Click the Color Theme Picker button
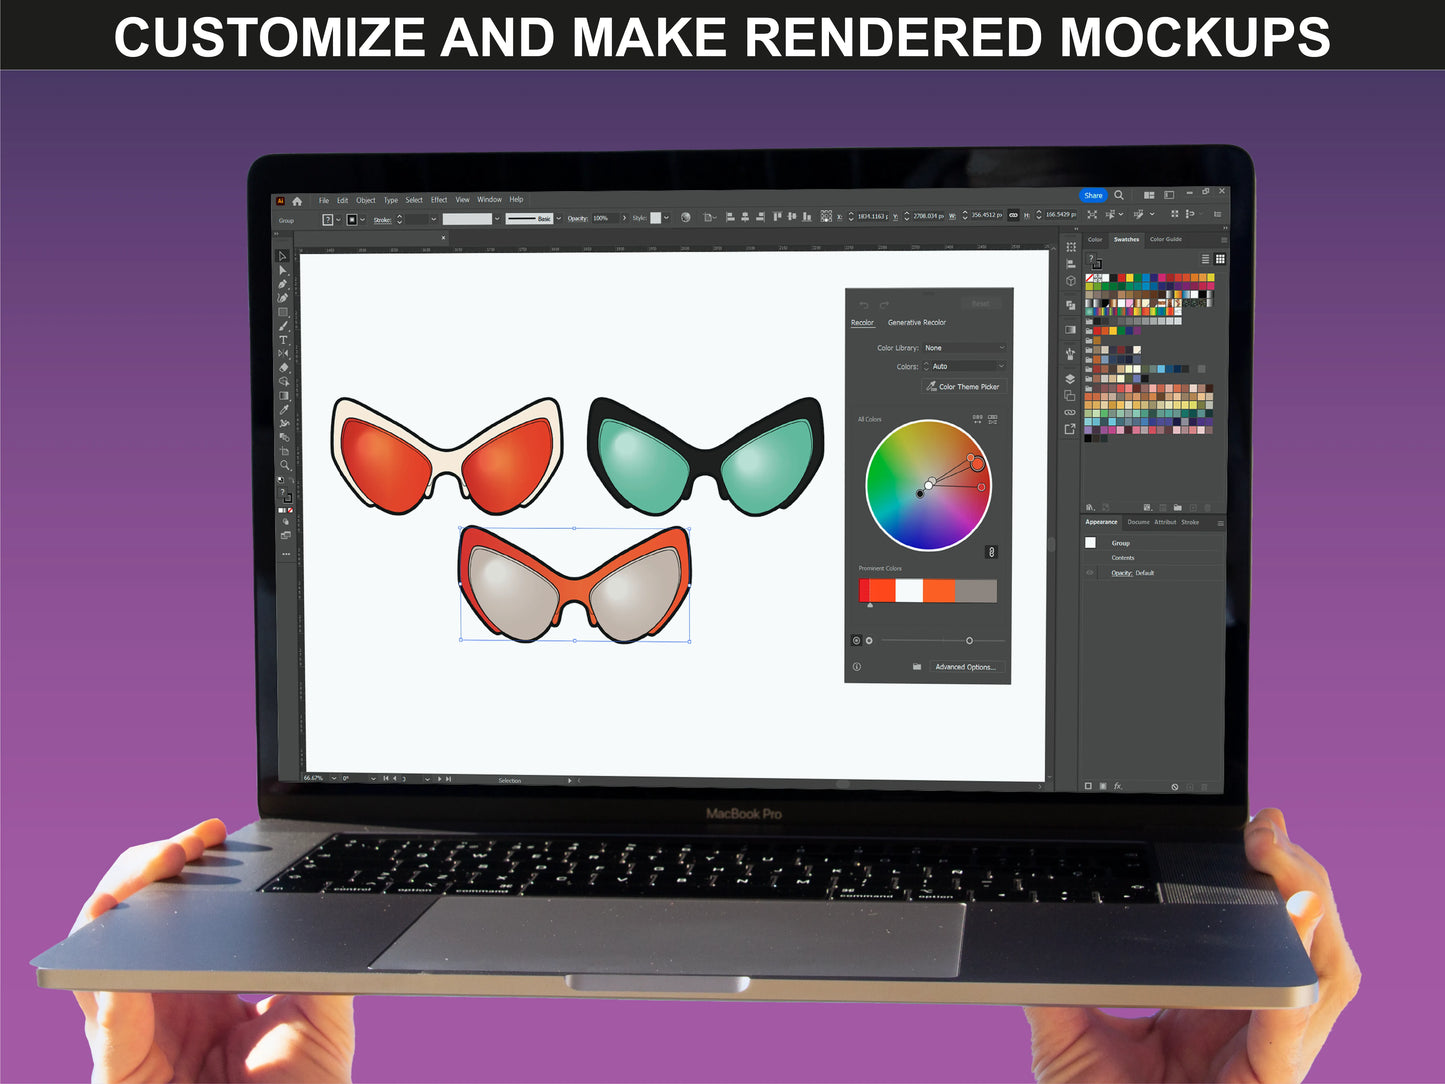Image resolution: width=1445 pixels, height=1084 pixels. pos(962,386)
